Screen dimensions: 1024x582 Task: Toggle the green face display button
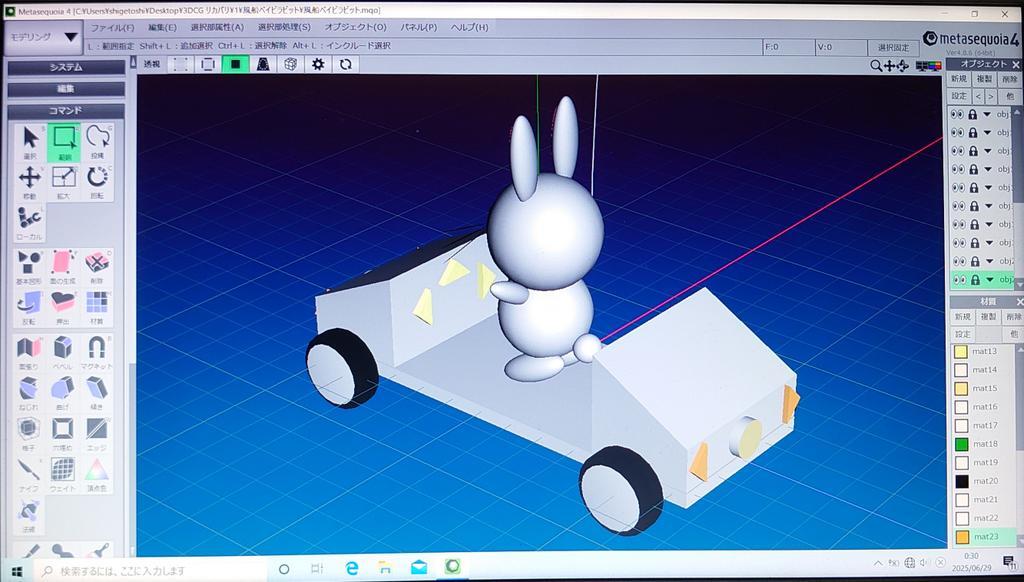click(236, 64)
